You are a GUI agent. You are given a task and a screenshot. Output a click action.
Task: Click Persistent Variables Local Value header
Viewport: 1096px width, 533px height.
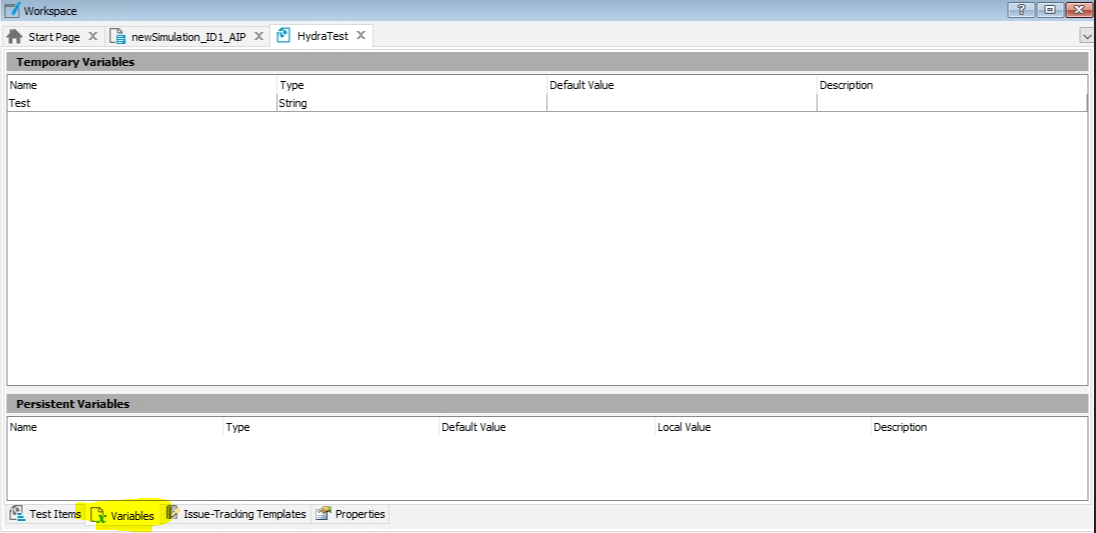click(763, 427)
